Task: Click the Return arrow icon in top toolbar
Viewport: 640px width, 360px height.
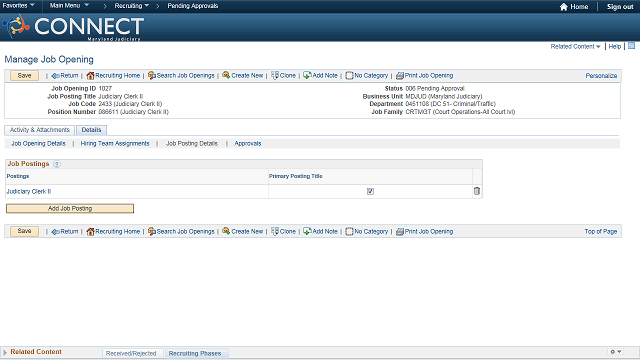Action: point(56,76)
